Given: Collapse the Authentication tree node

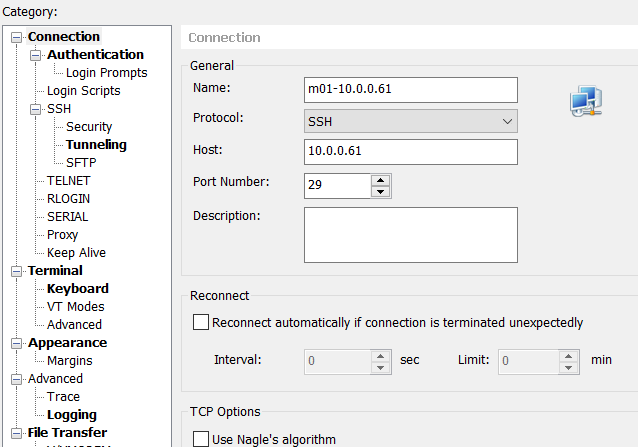Looking at the screenshot, I should pos(35,55).
